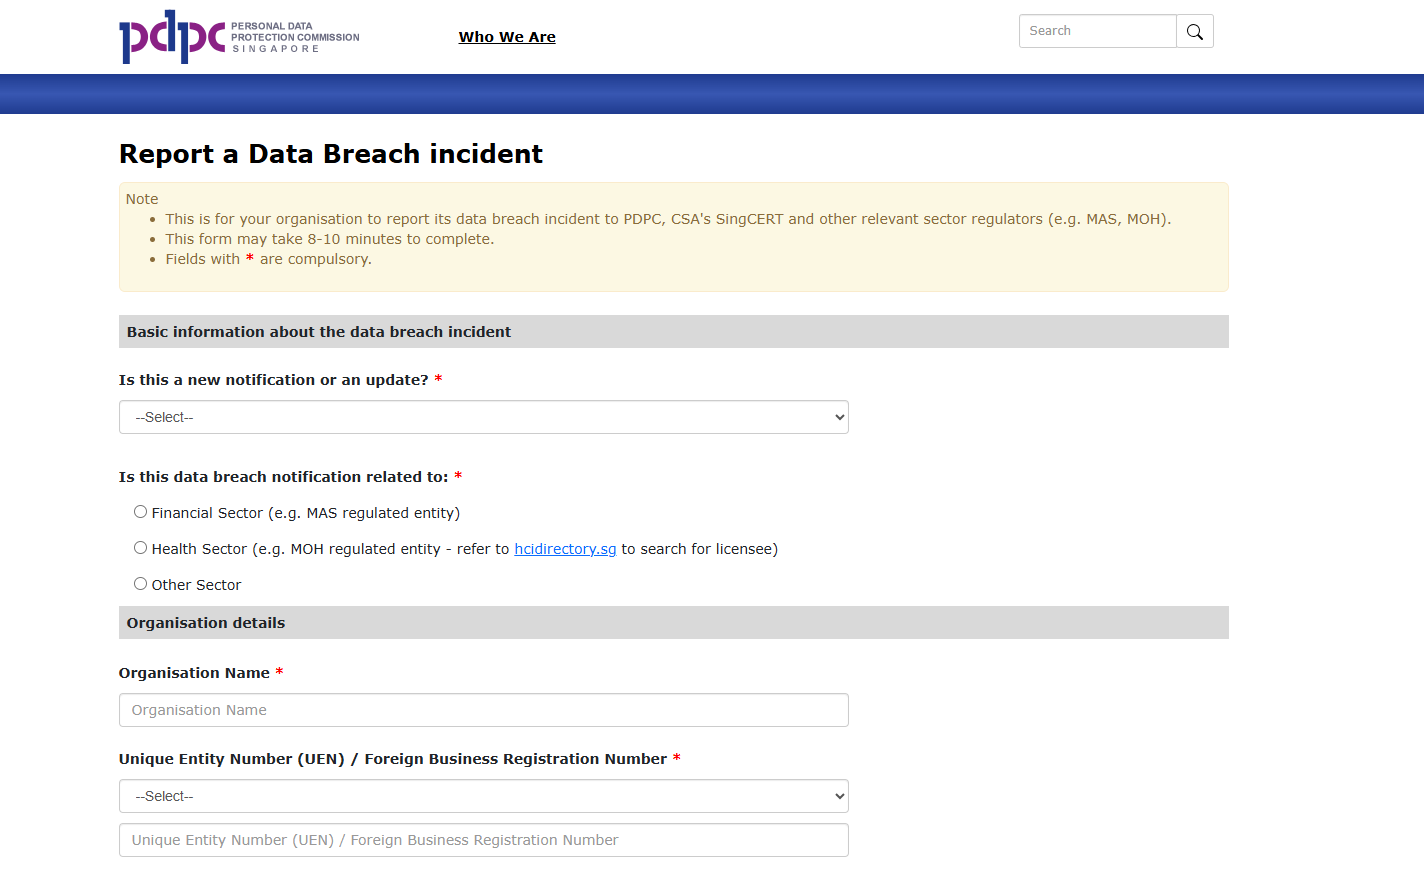Click the PDPC logo in the header
The image size is (1424, 871).
pos(239,37)
